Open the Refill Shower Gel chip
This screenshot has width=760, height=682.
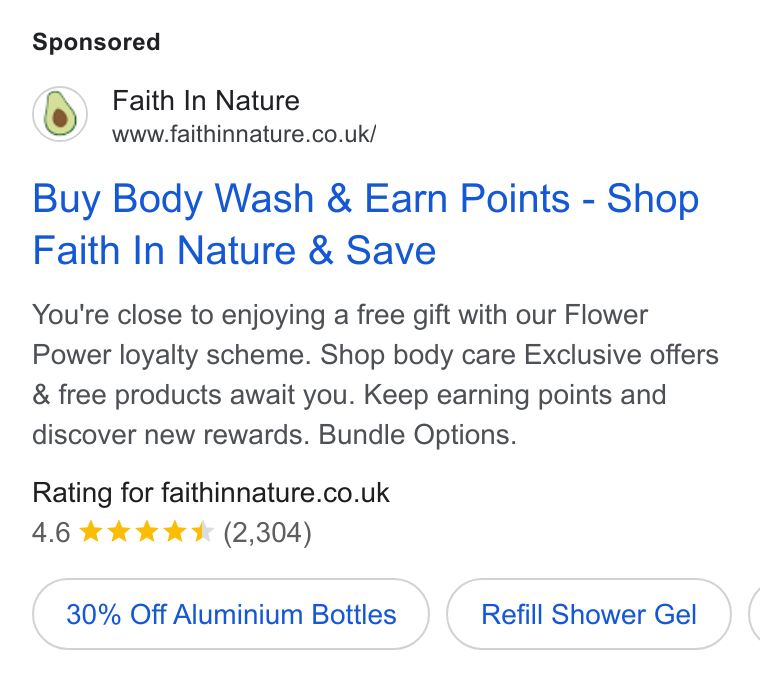588,614
